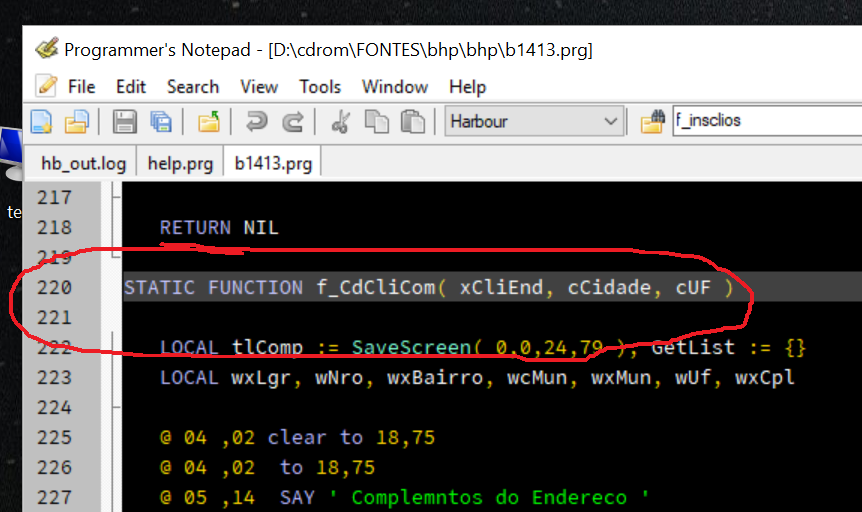Viewport: 862px width, 512px height.
Task: Click line number 220 in the margin
Action: click(x=54, y=288)
